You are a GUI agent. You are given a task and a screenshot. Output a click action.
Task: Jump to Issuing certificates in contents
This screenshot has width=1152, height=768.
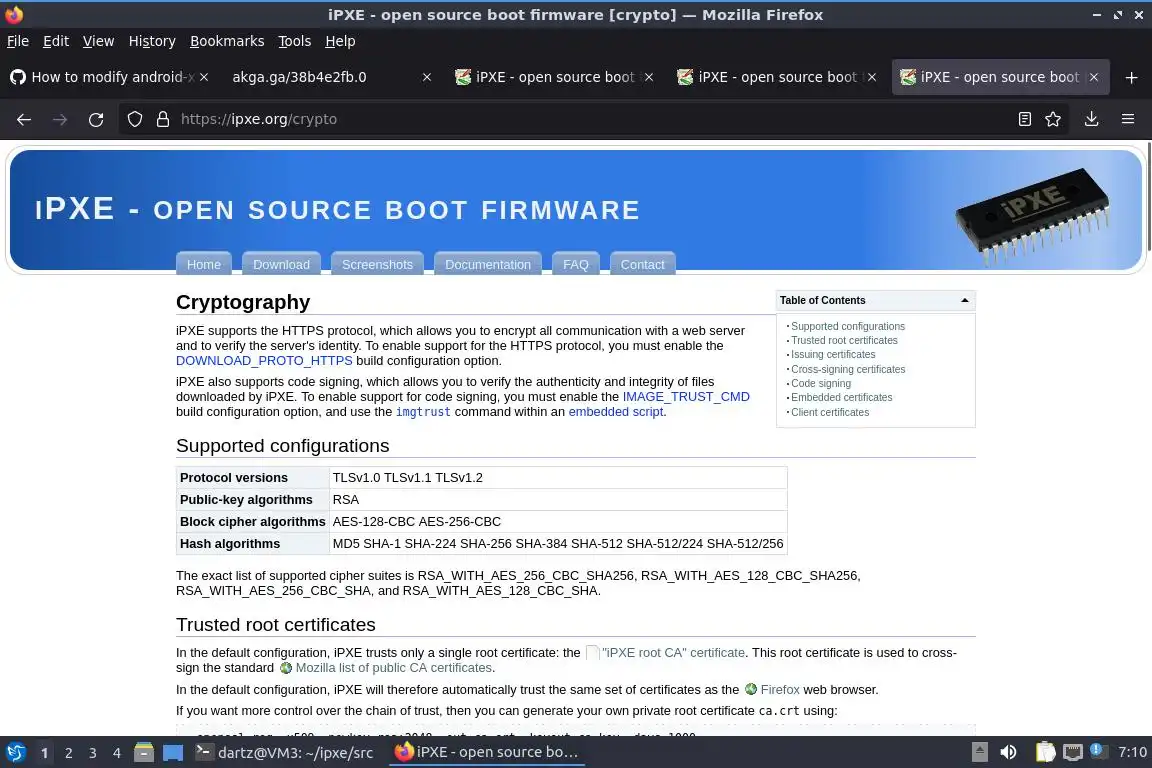833,354
